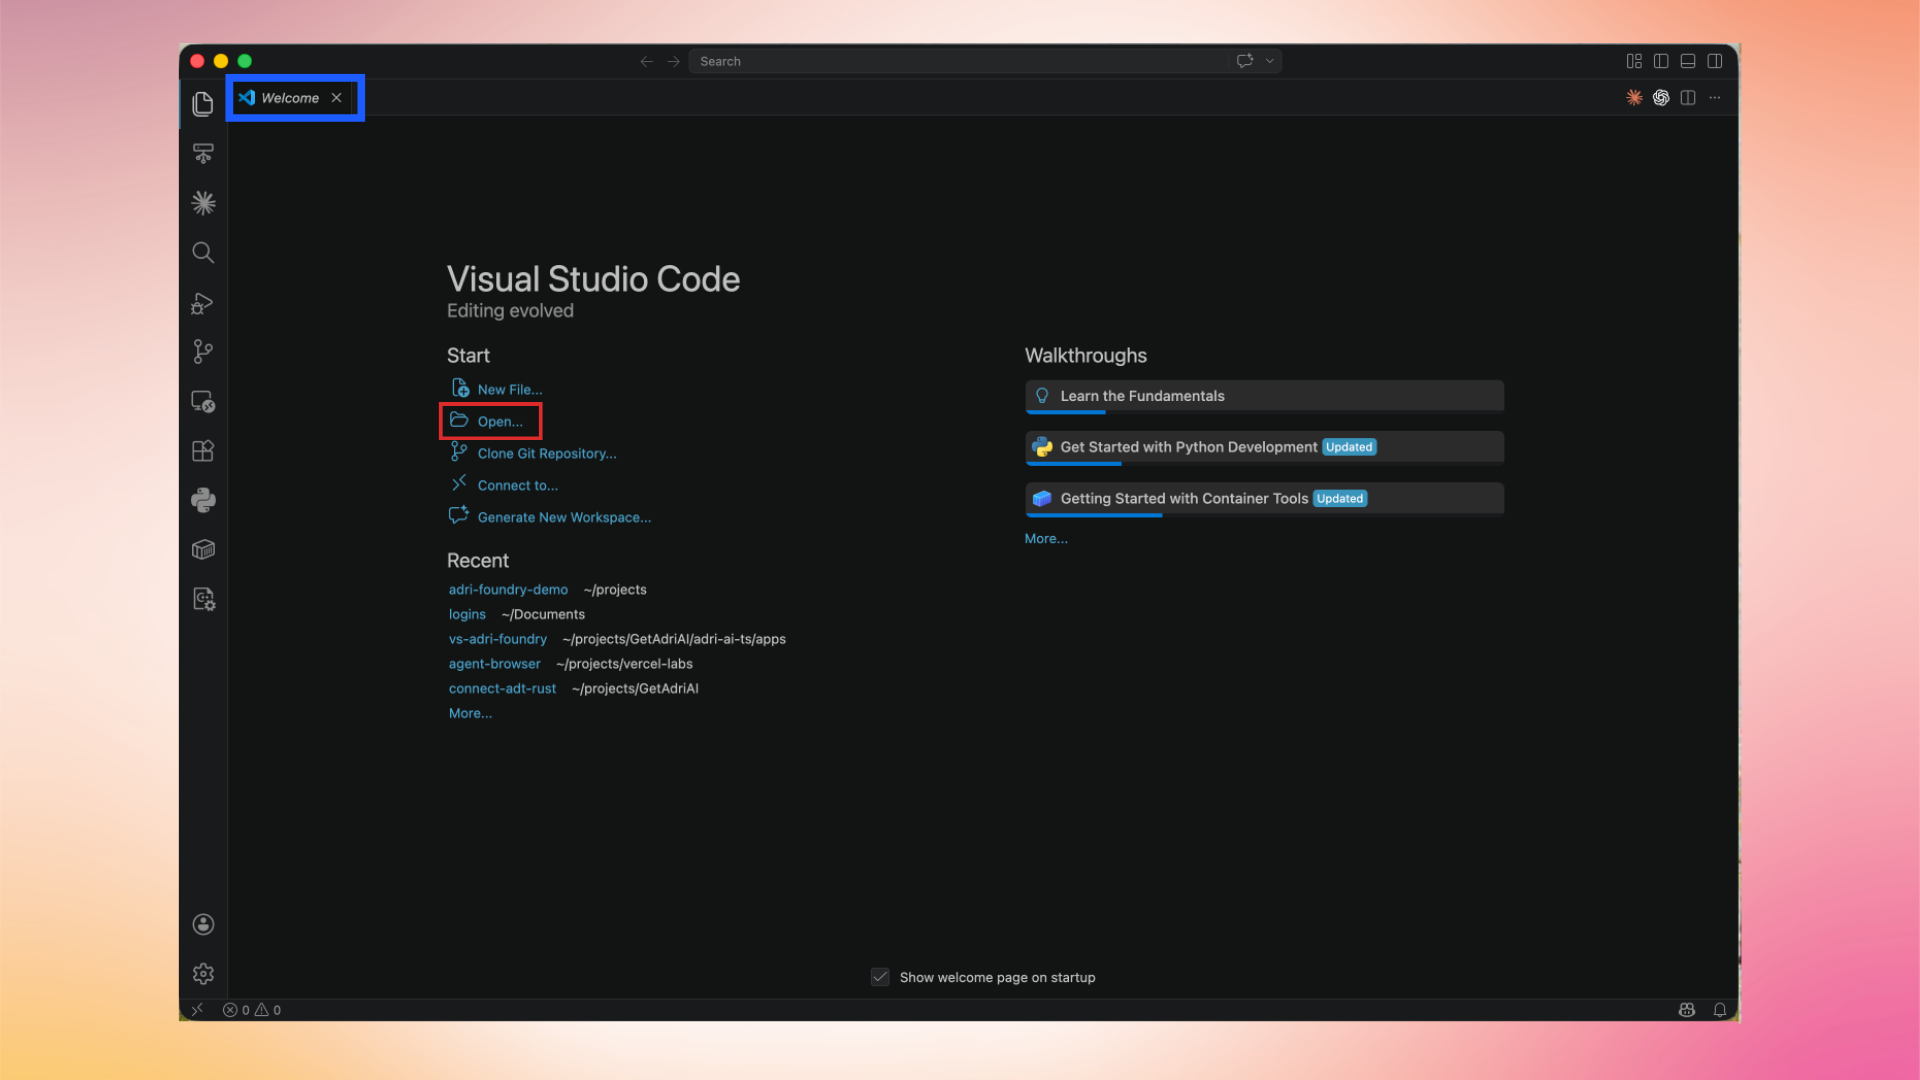1920x1080 pixels.
Task: Open the Run and Debug view
Action: click(203, 303)
